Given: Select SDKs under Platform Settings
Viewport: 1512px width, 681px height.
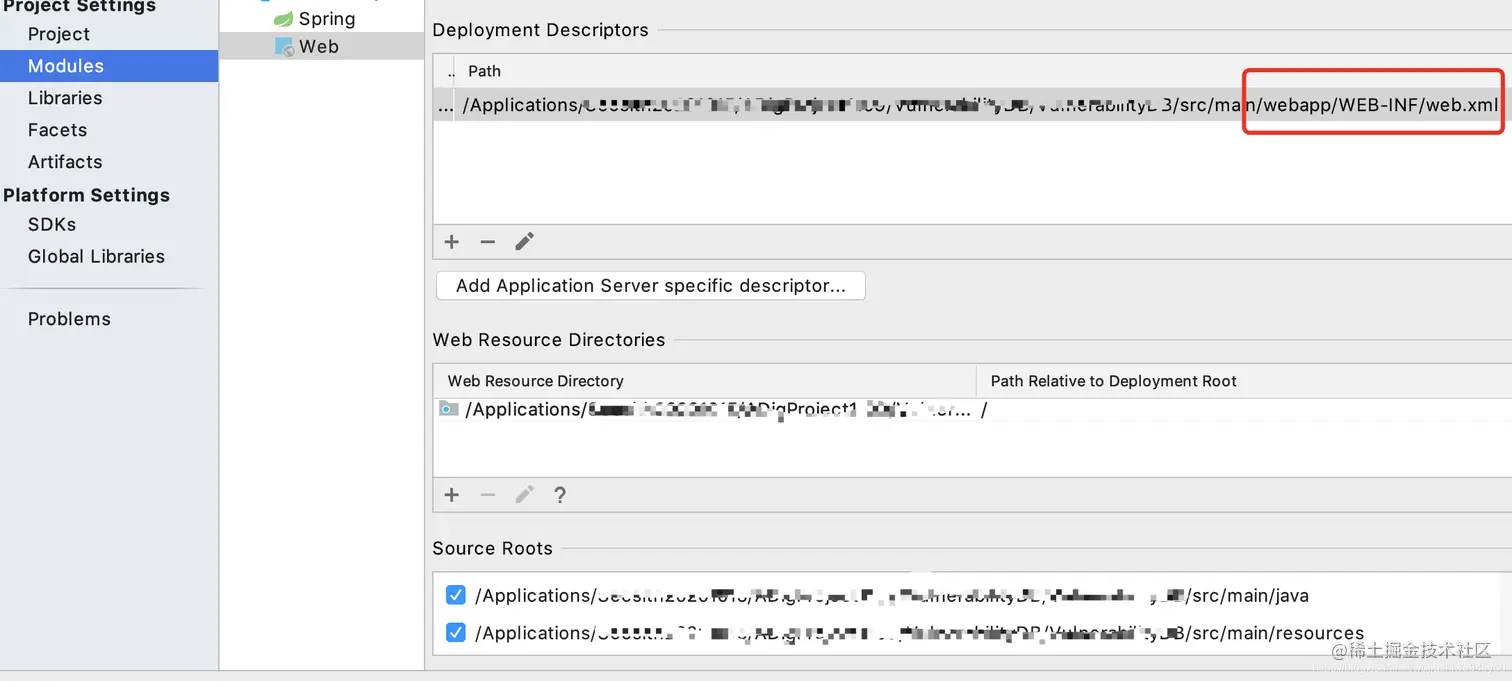Looking at the screenshot, I should tap(52, 225).
